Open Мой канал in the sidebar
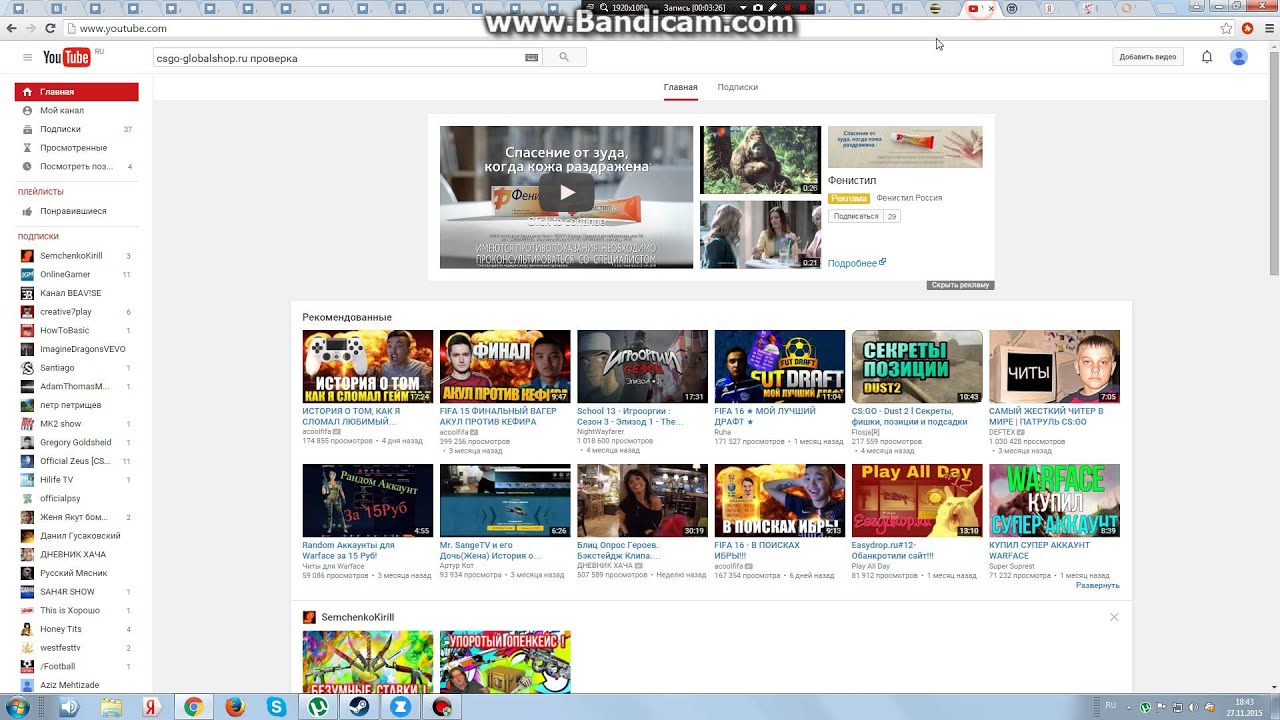 point(76,110)
